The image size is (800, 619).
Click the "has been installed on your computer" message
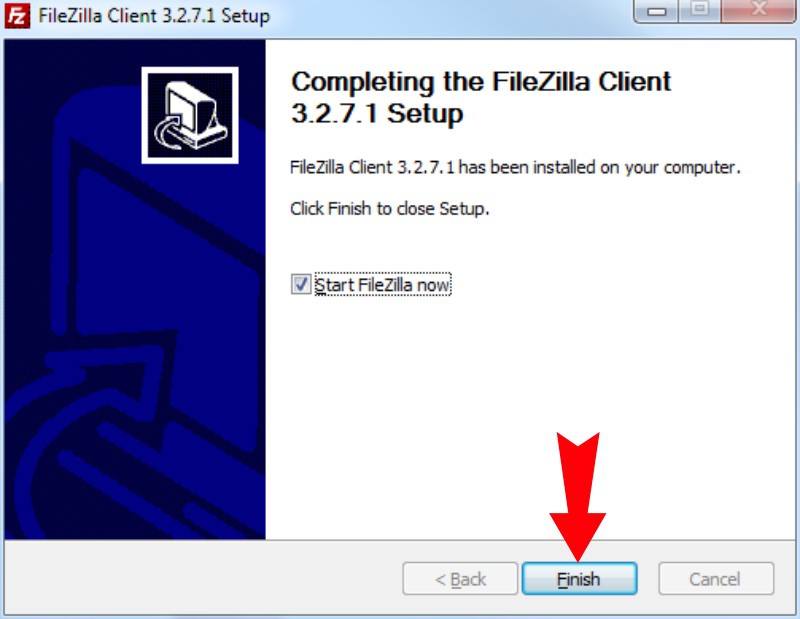pos(599,167)
